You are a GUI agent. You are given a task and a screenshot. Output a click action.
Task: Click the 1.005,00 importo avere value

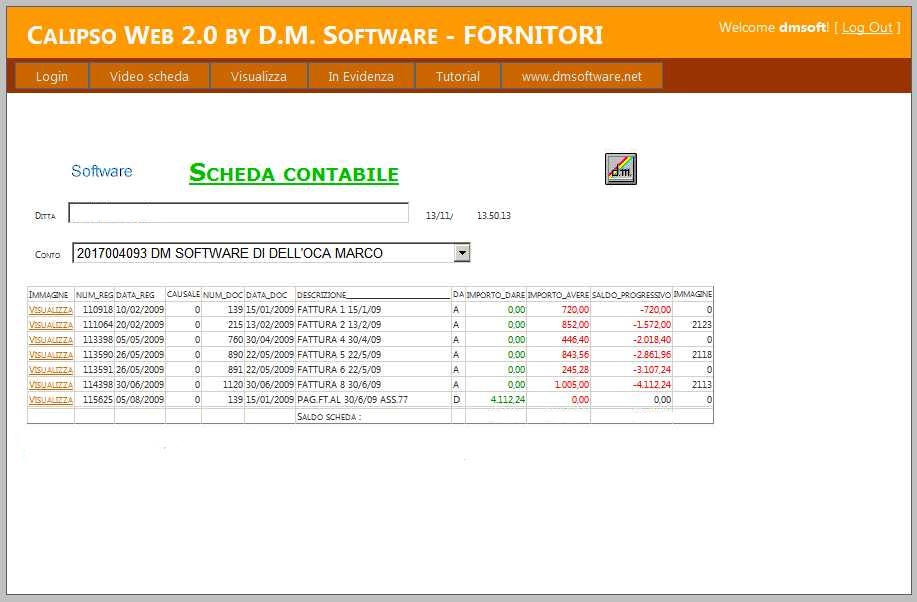coord(571,385)
